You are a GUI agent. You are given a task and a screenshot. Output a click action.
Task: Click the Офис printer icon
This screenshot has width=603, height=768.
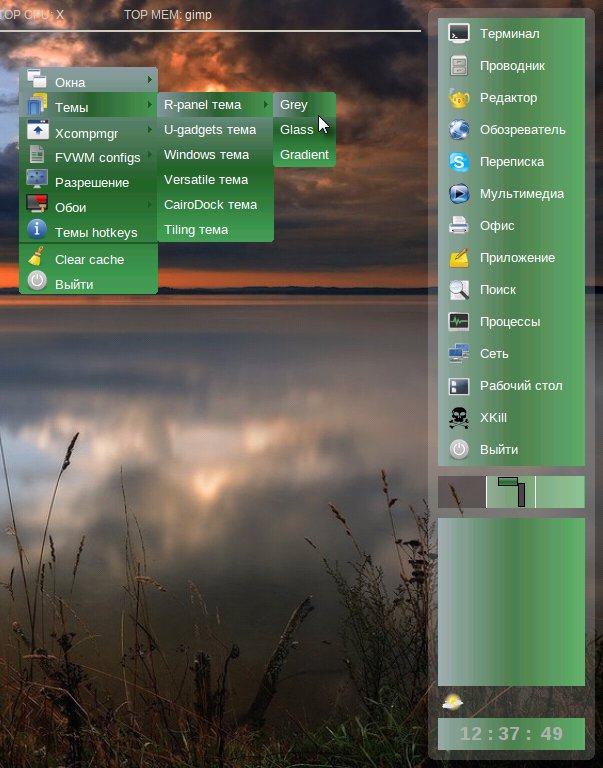[x=459, y=226]
